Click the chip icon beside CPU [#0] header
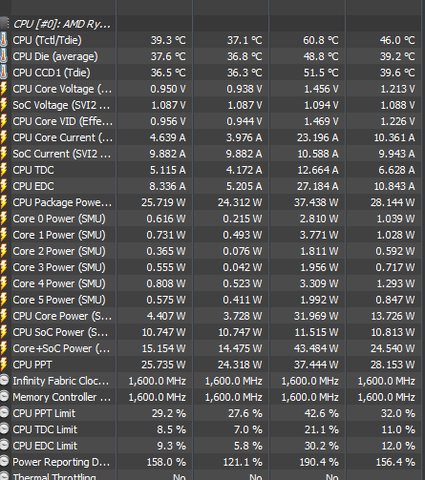The width and height of the screenshot is (425, 480). [x=4, y=24]
